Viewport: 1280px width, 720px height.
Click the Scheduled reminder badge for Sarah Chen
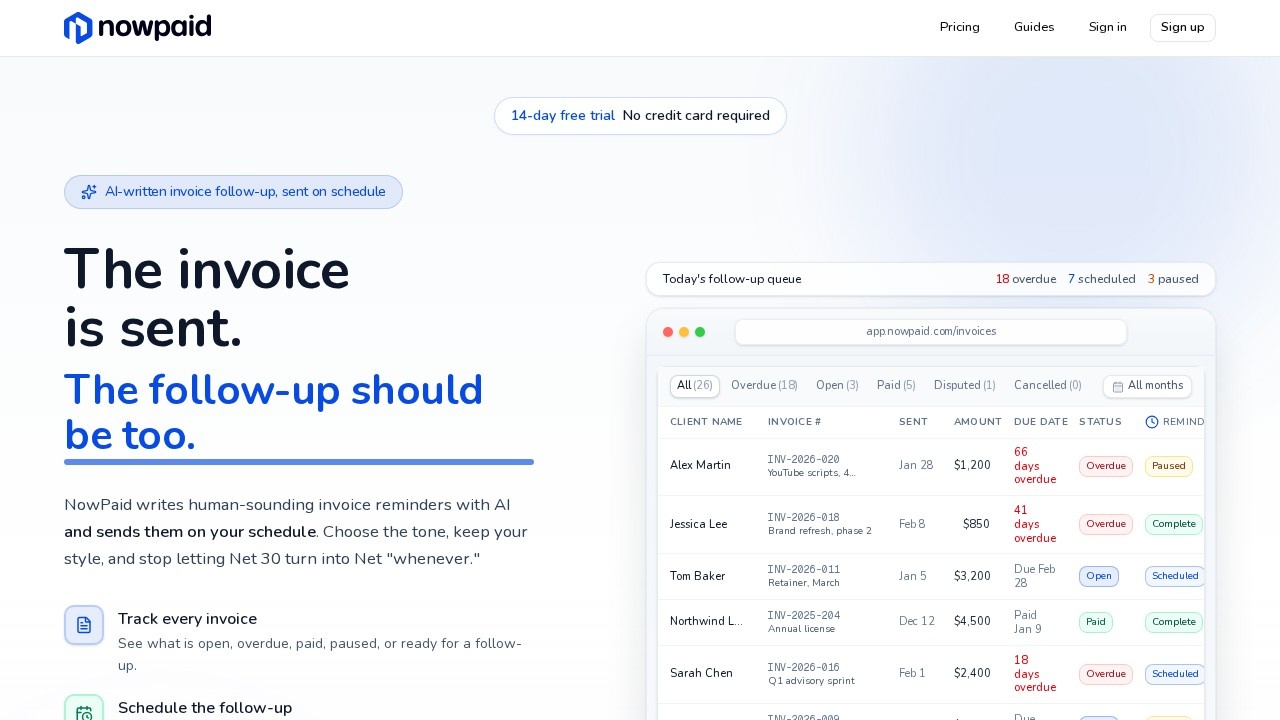pos(1175,674)
